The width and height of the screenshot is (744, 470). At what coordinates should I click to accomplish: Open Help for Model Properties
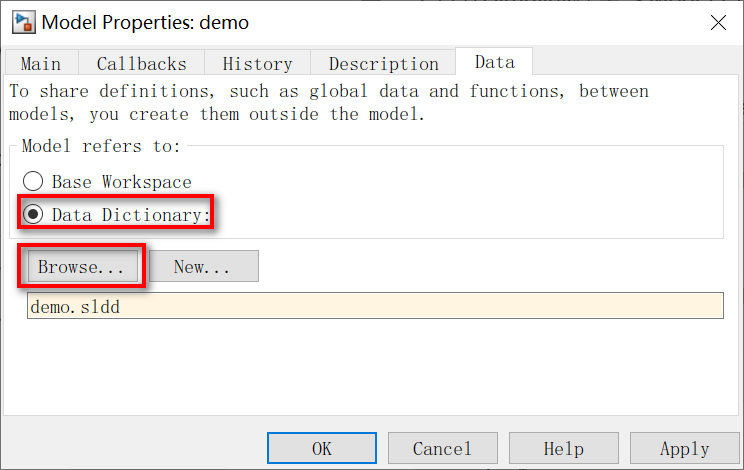pos(564,448)
